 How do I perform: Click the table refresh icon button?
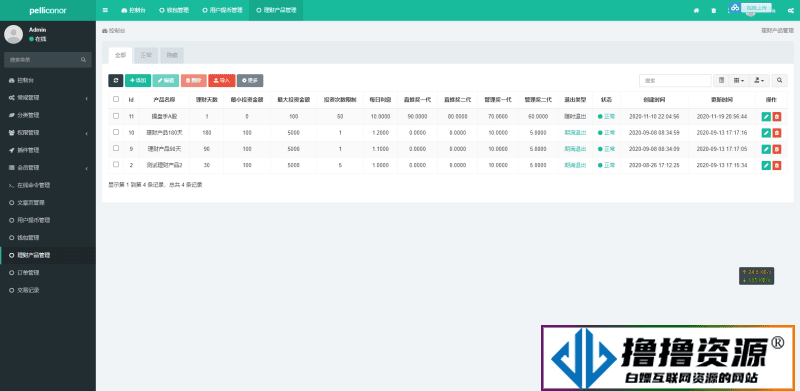click(x=116, y=80)
